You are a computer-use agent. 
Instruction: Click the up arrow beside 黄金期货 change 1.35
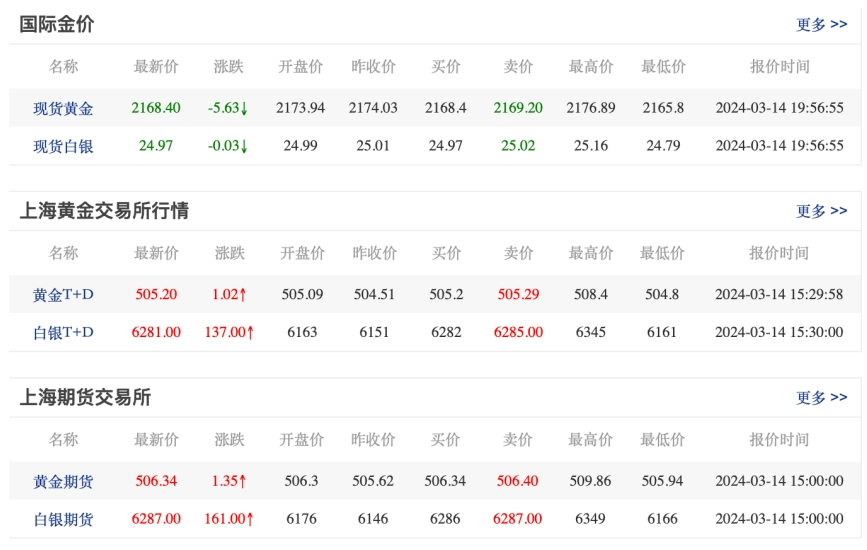tap(243, 482)
